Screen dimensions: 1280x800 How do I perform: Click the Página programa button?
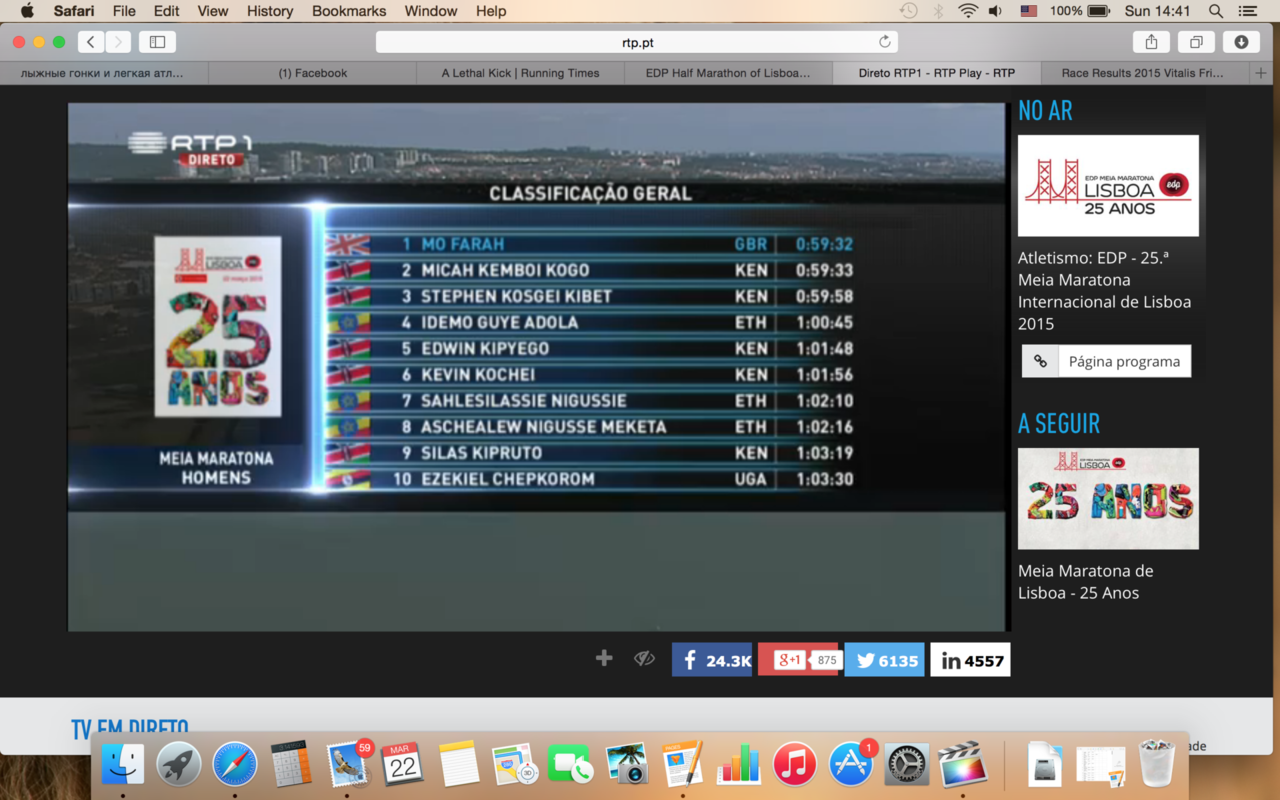1124,362
